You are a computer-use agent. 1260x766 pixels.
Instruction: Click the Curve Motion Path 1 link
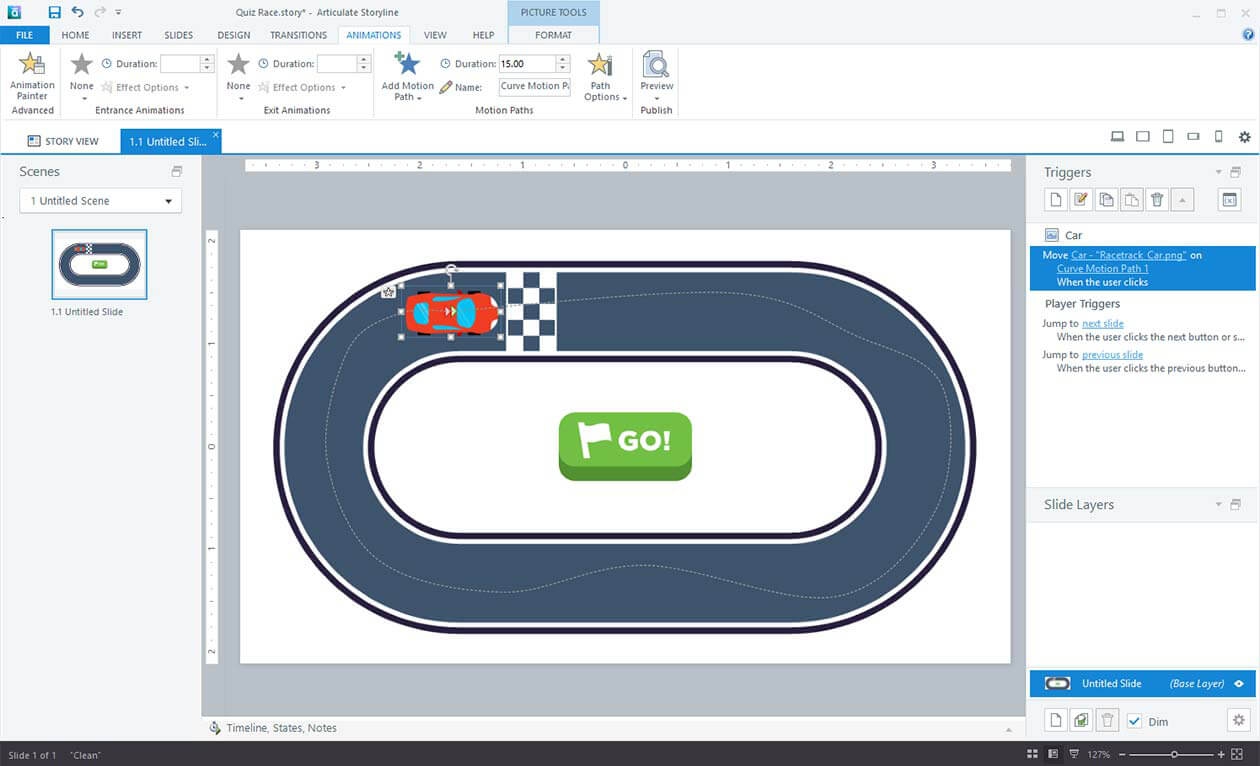pos(1102,269)
